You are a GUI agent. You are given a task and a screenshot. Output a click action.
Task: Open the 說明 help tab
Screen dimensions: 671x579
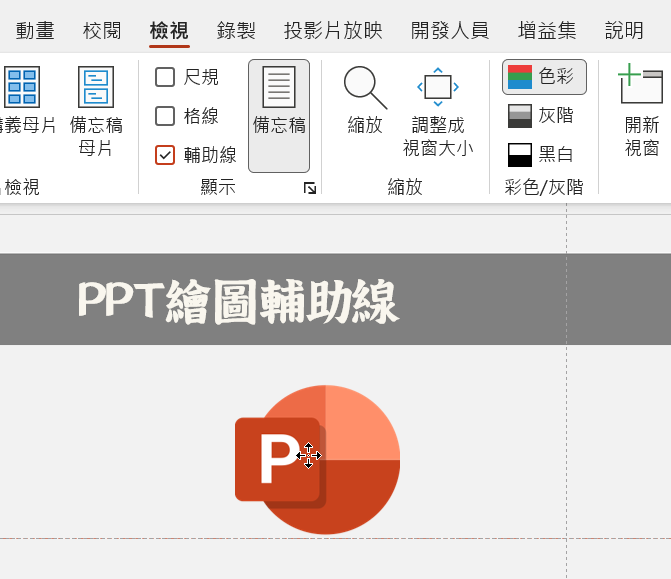point(624,30)
